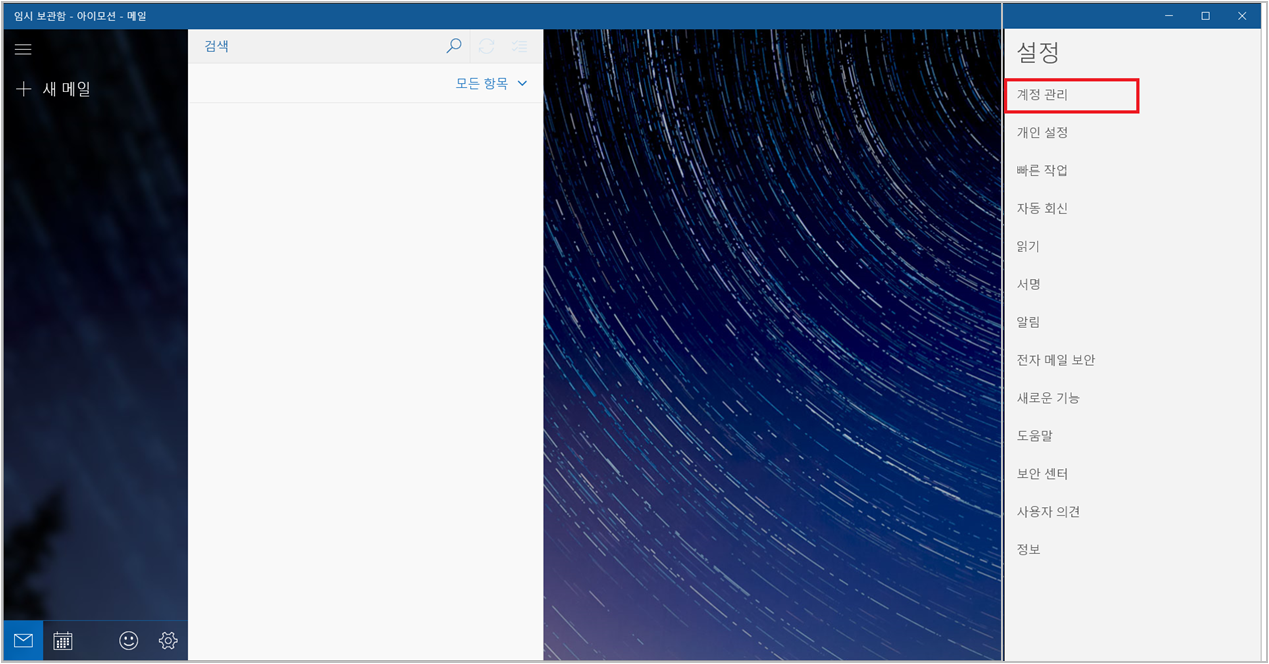This screenshot has width=1269, height=664.
Task: Open 정보 about entry
Action: 1028,551
